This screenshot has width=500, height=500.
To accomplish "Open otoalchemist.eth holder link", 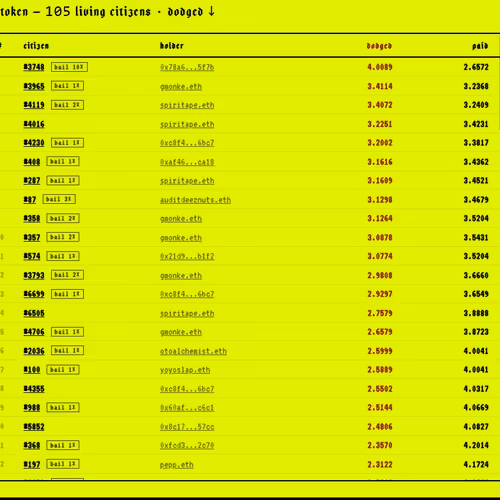I will coord(193,351).
